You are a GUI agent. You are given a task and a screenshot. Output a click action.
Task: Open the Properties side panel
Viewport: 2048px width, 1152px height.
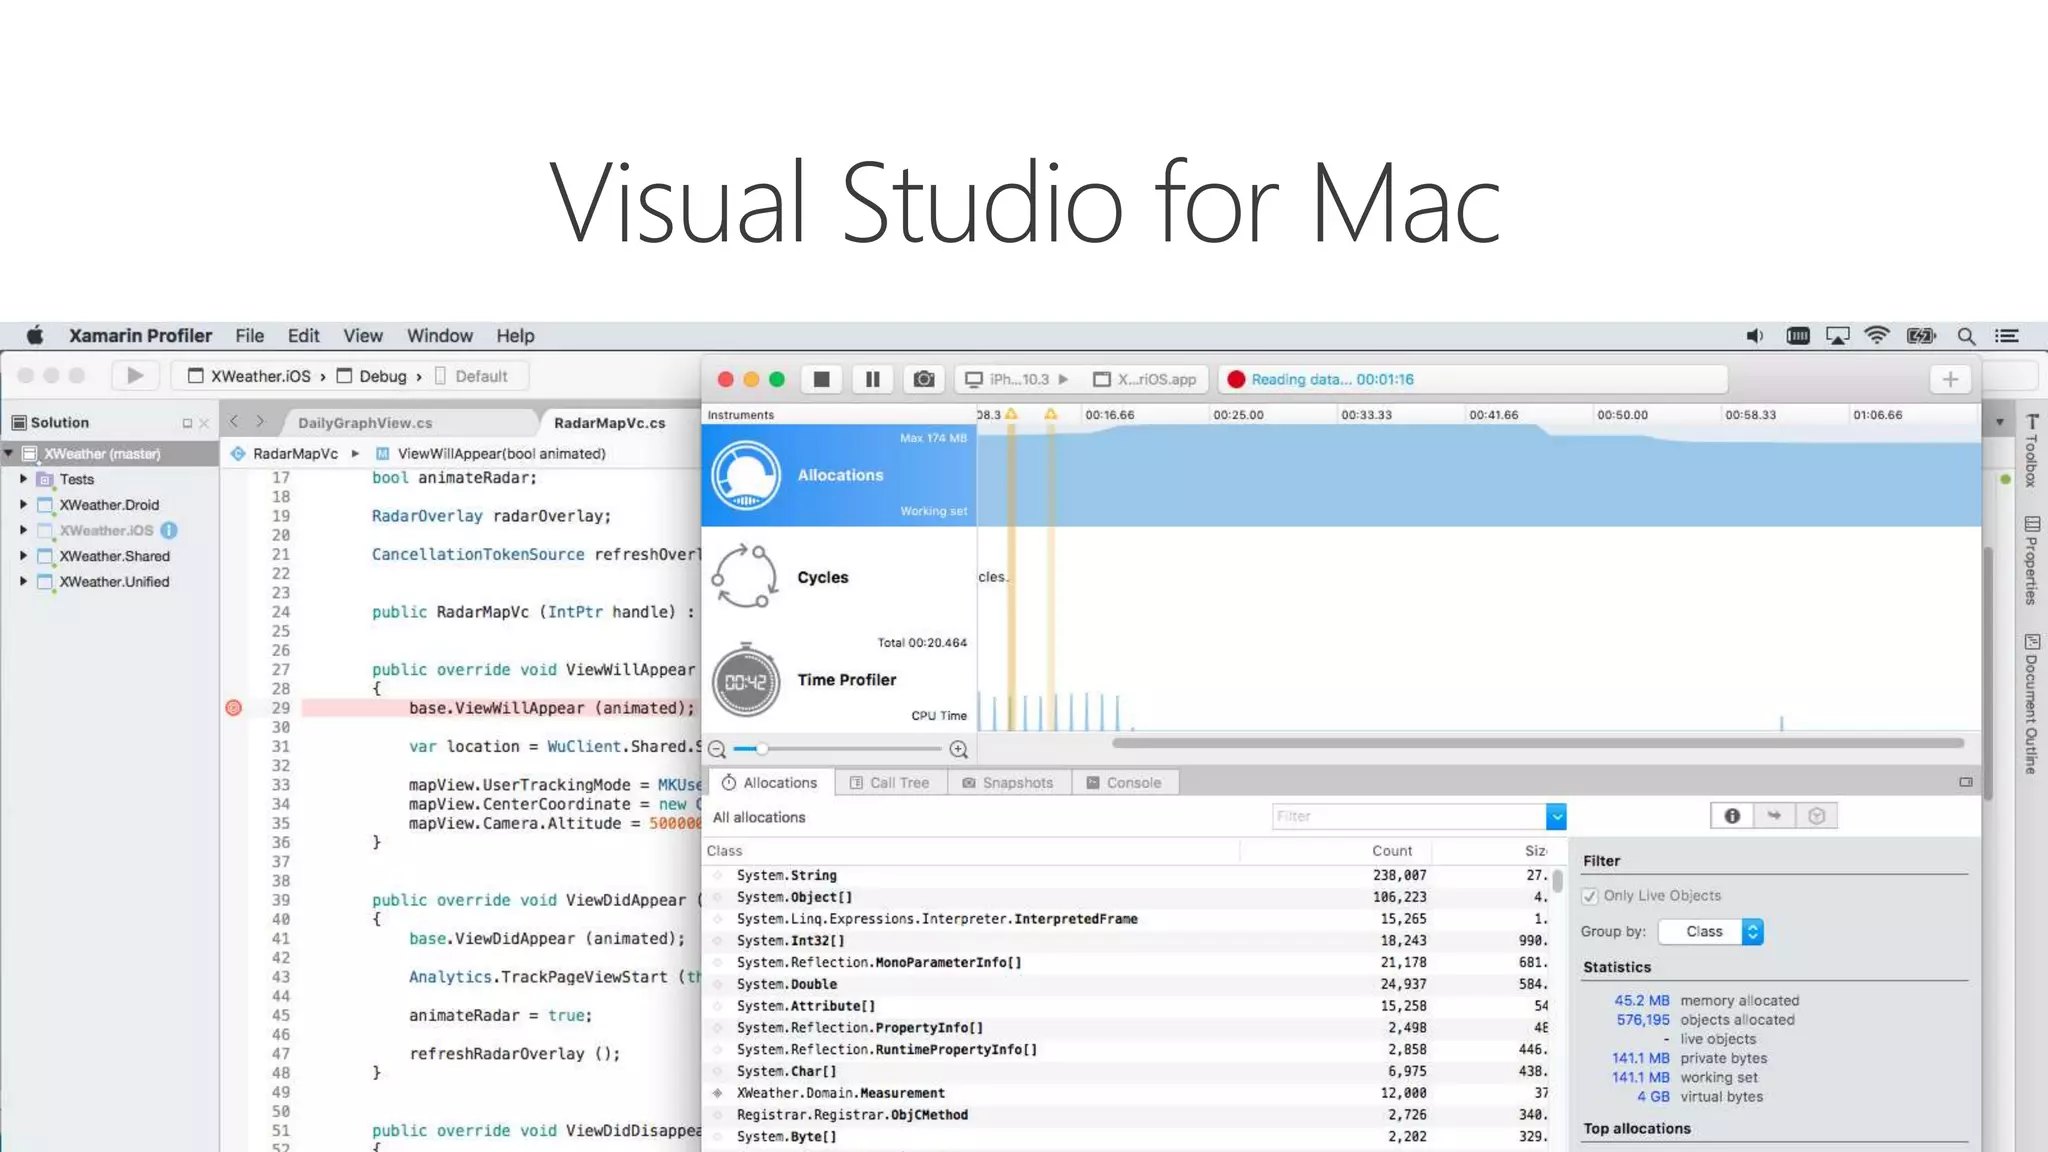(x=2031, y=560)
